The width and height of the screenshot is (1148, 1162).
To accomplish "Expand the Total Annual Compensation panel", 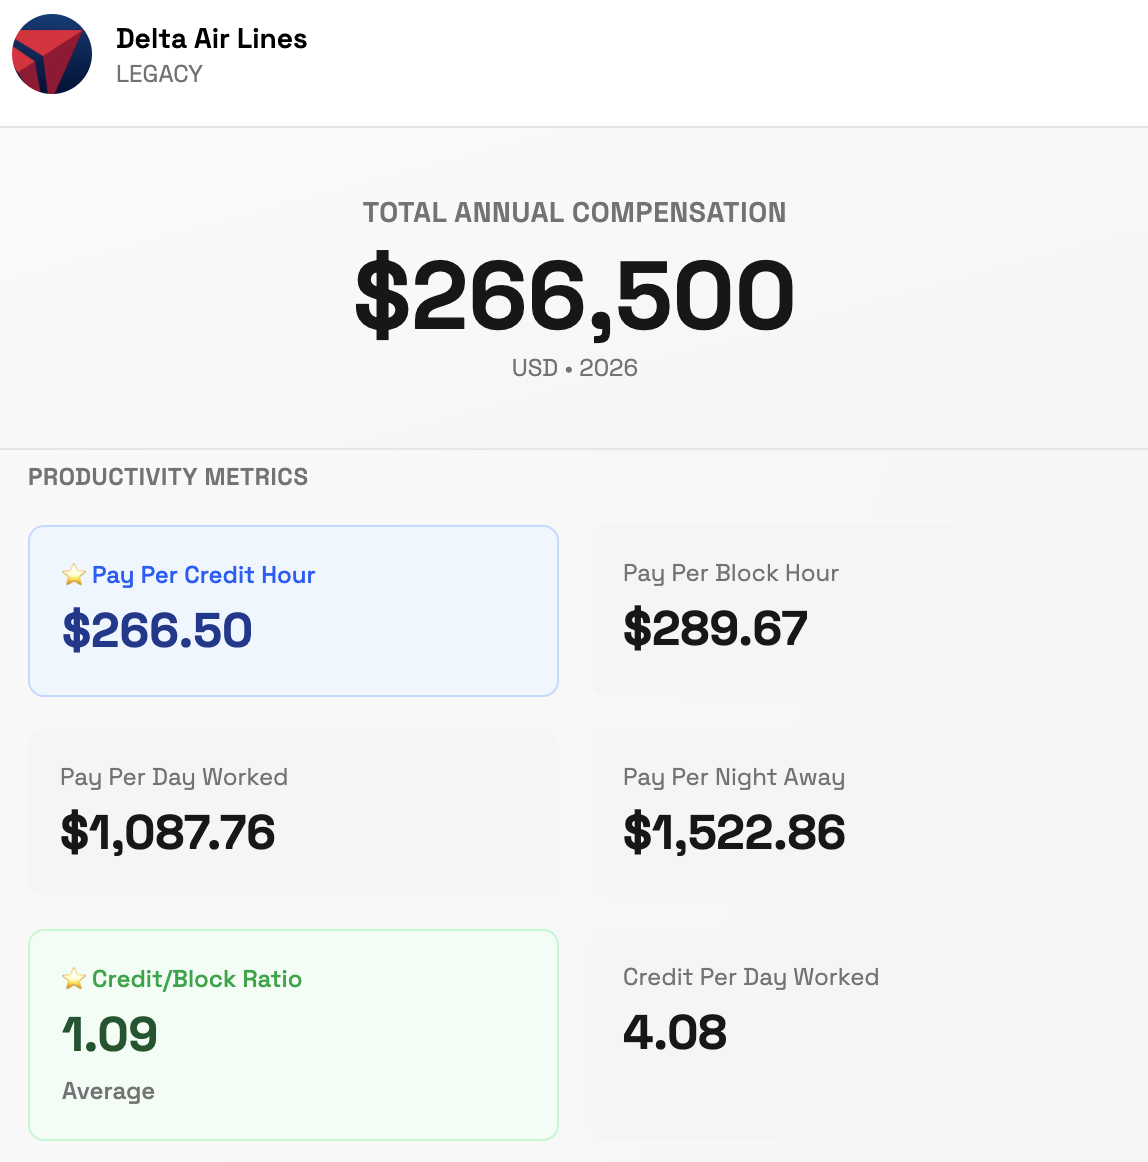I will (x=574, y=288).
